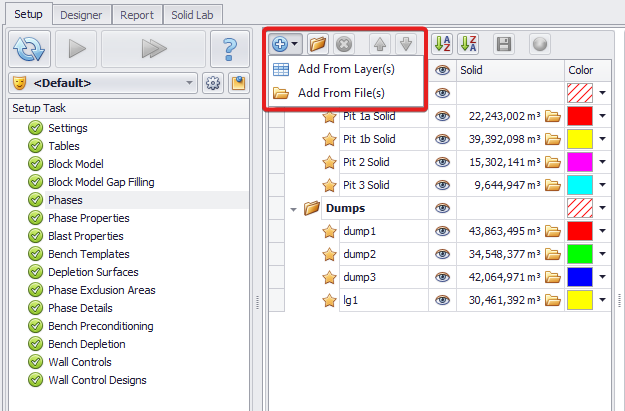Toggle visibility of the top group row
The height and width of the screenshot is (411, 625).
tap(442, 93)
